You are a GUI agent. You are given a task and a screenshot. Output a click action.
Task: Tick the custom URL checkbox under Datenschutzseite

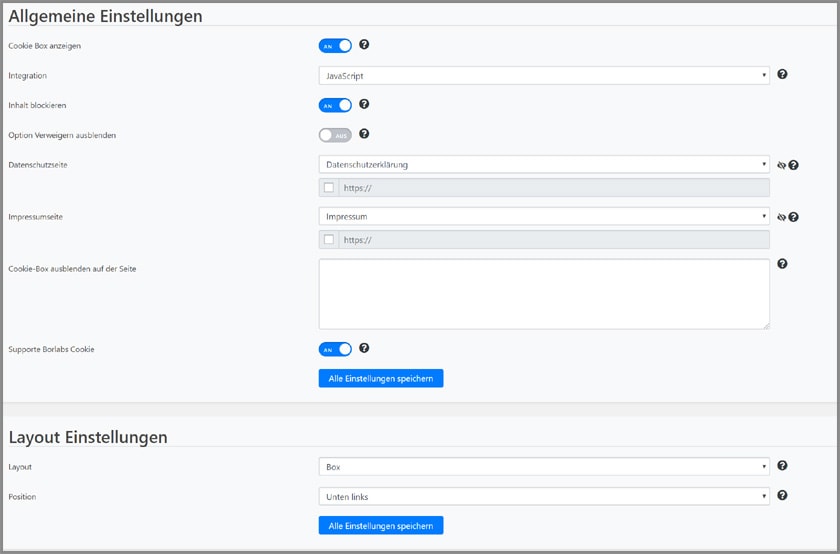(329, 187)
